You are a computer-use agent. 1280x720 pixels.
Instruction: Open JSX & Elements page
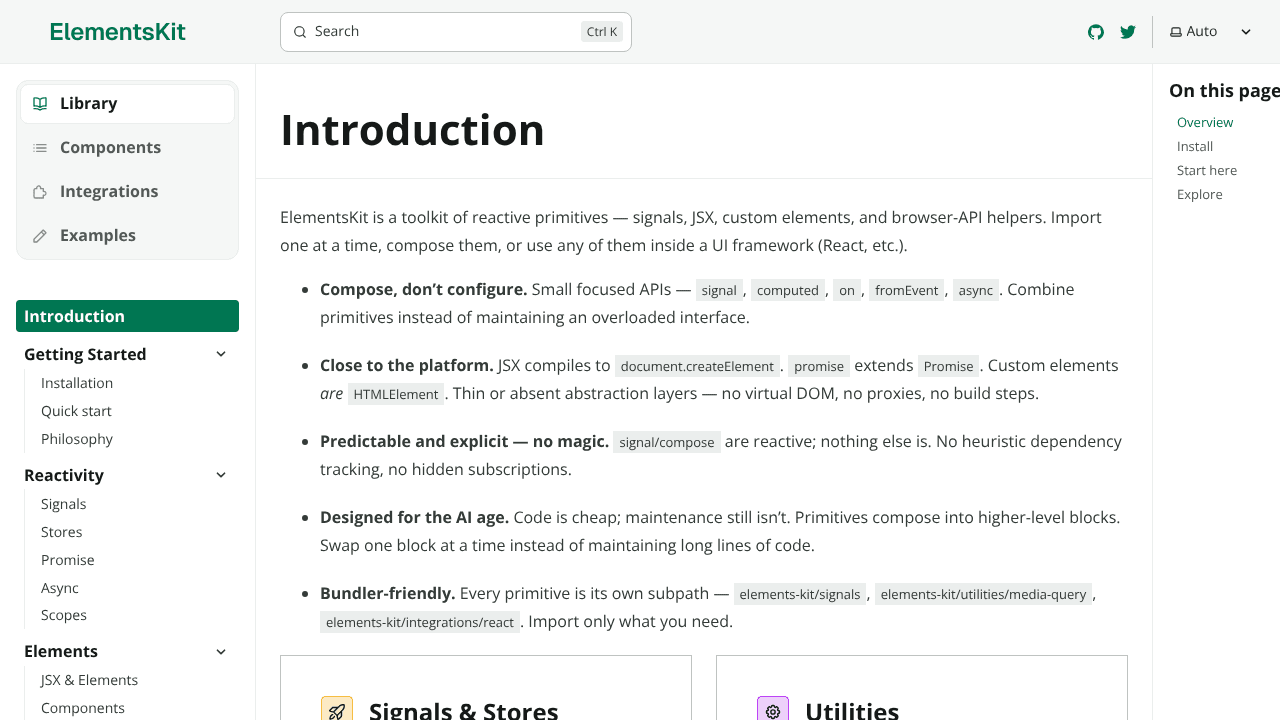point(89,680)
